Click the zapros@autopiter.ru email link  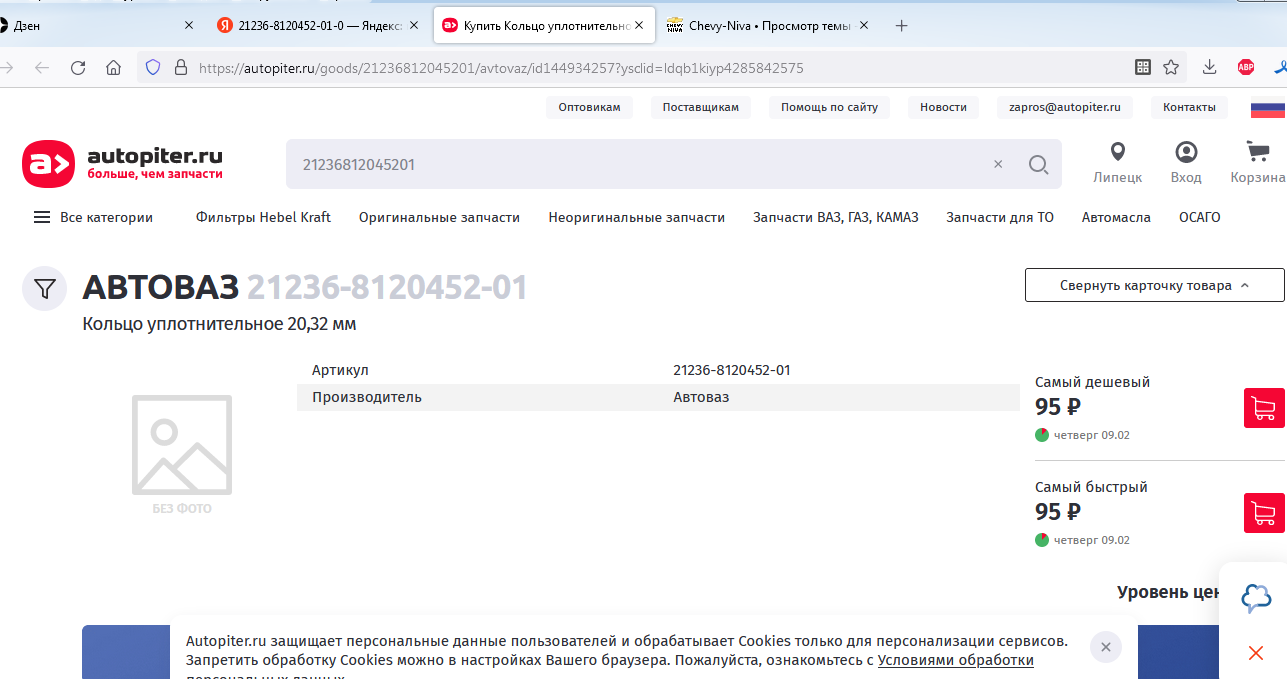[1064, 107]
